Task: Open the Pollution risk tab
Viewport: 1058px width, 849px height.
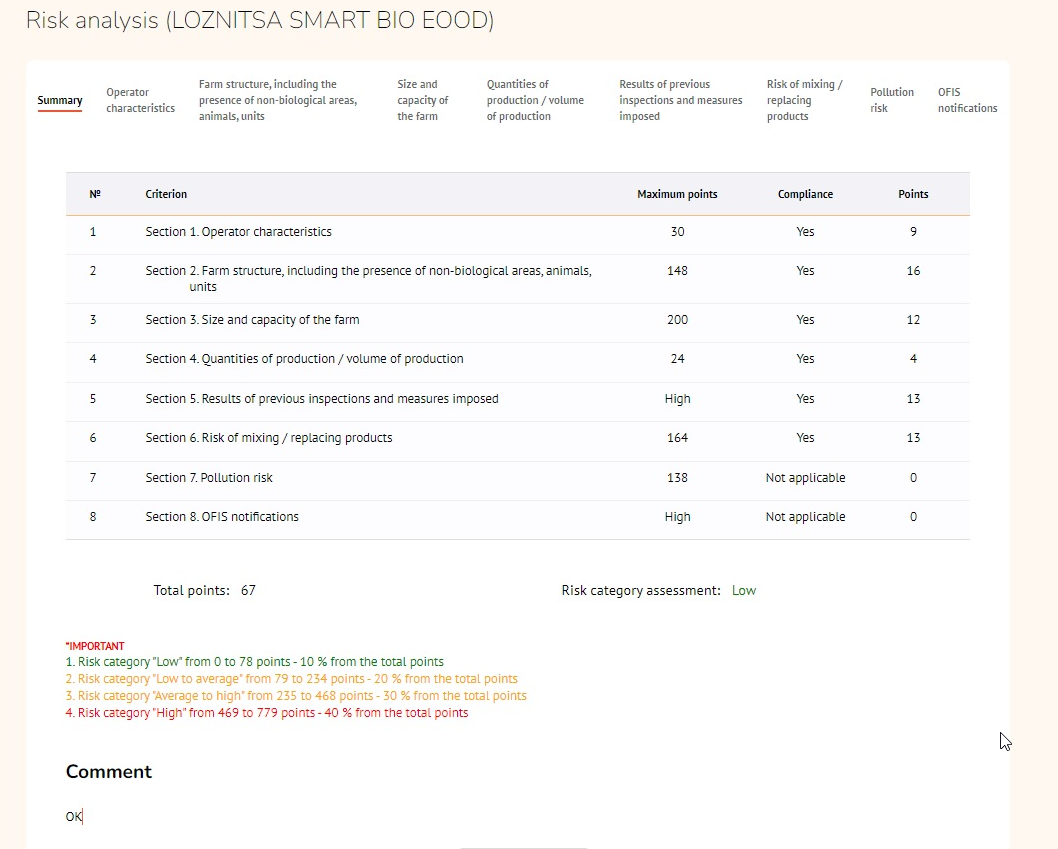Action: (x=891, y=100)
